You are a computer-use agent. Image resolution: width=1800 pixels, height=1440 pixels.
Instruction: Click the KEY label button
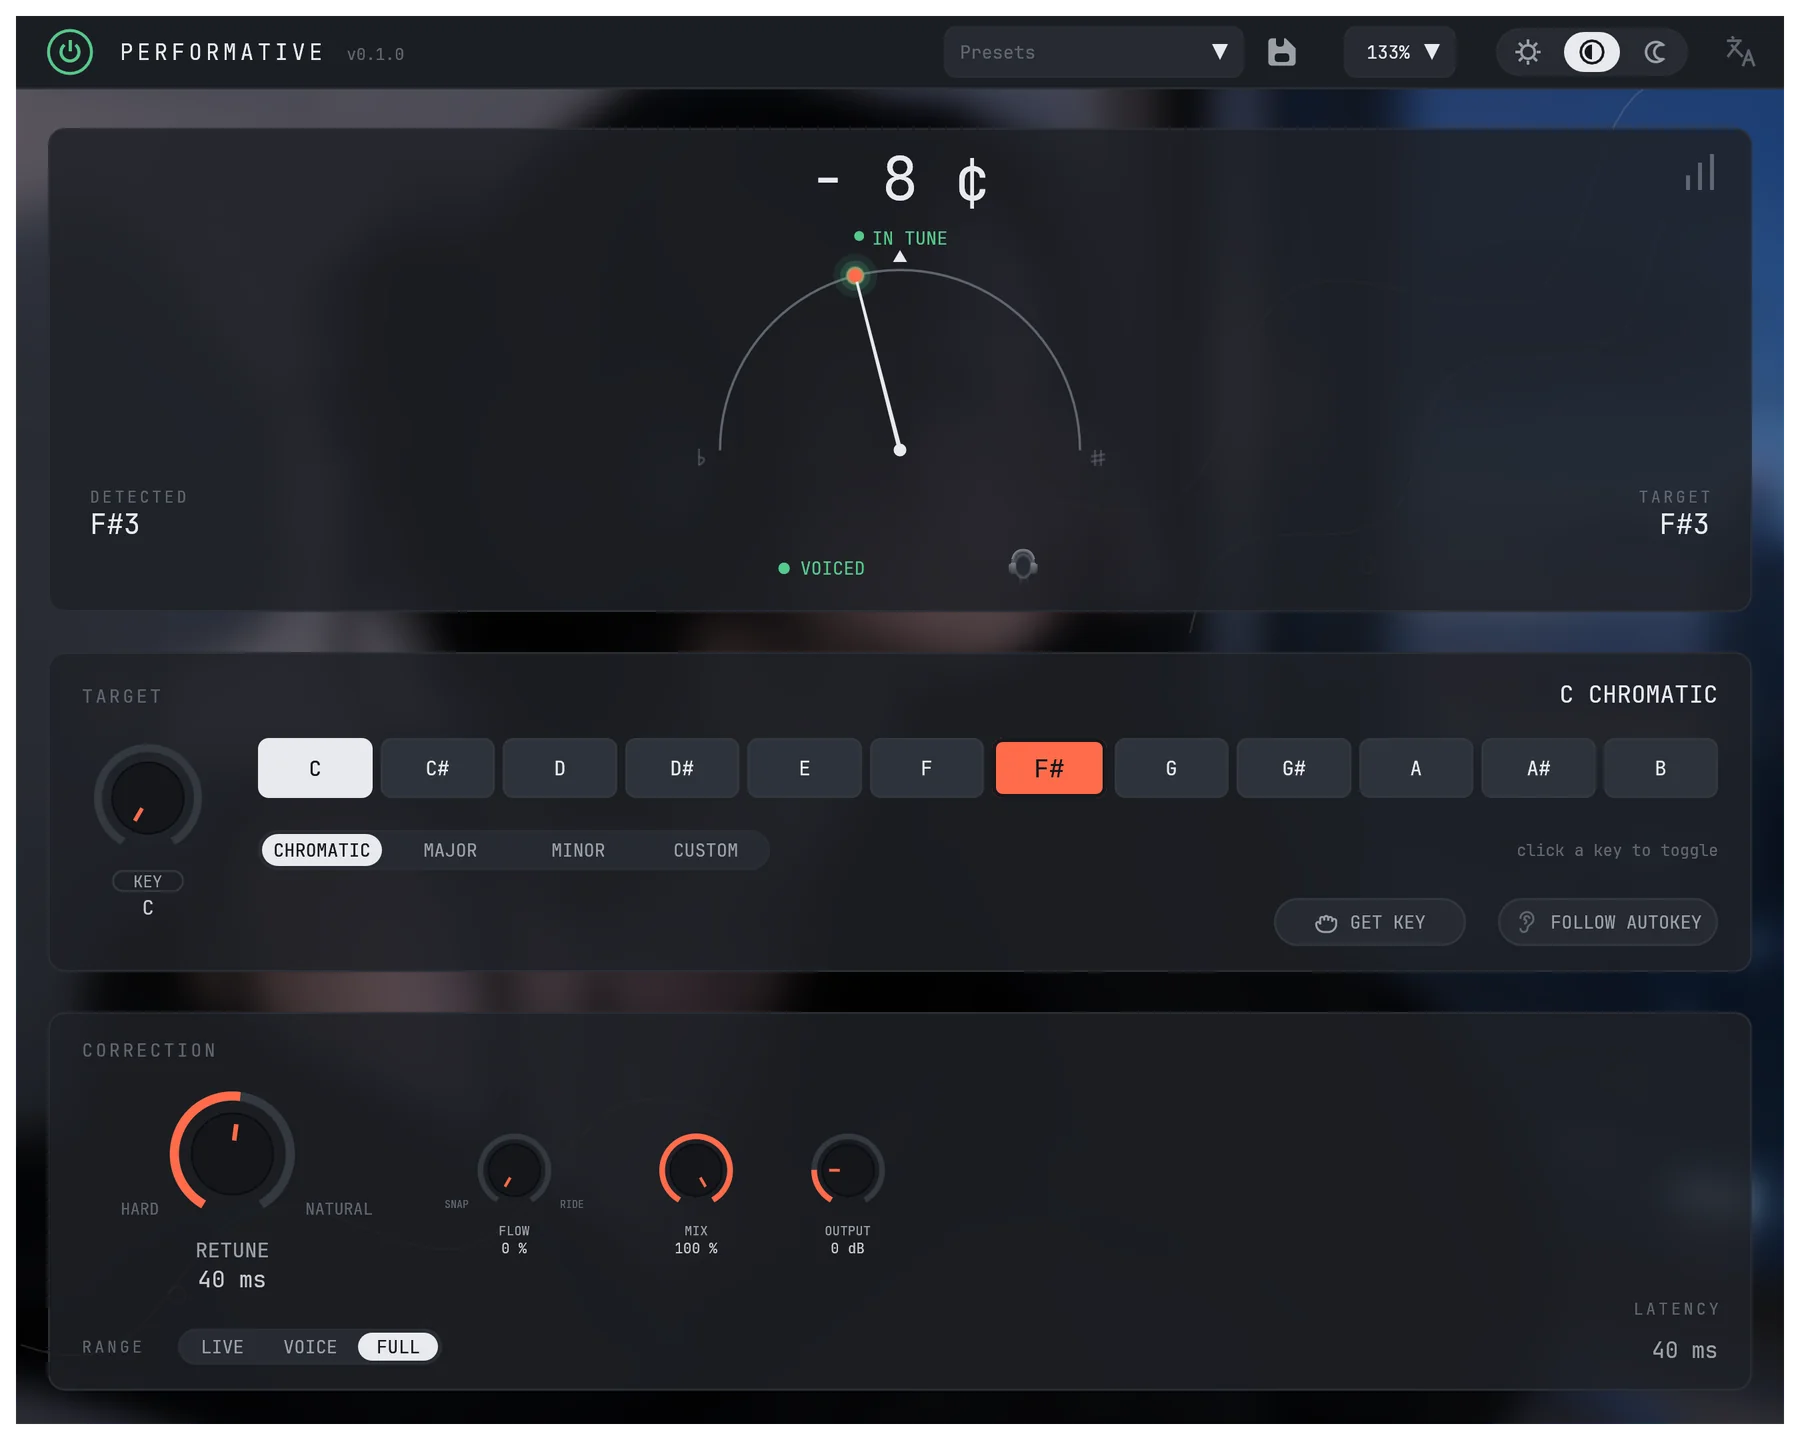(x=148, y=881)
